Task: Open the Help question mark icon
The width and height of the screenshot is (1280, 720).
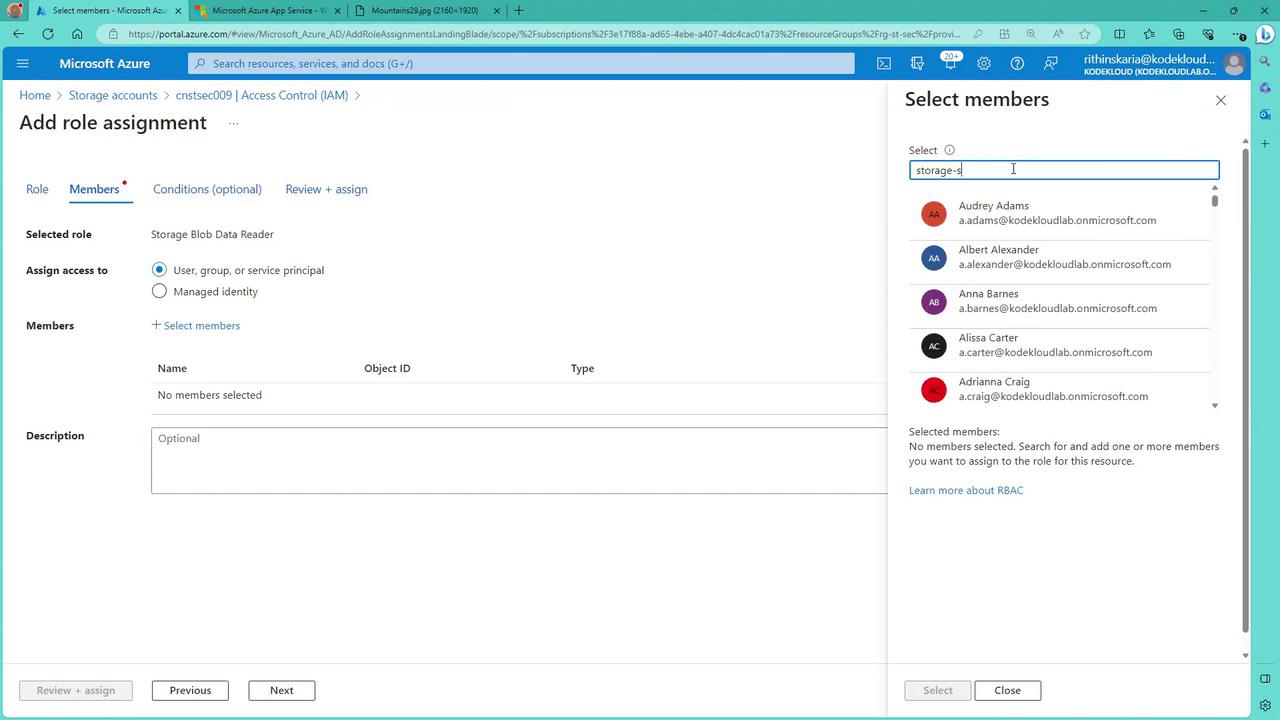Action: (1017, 63)
